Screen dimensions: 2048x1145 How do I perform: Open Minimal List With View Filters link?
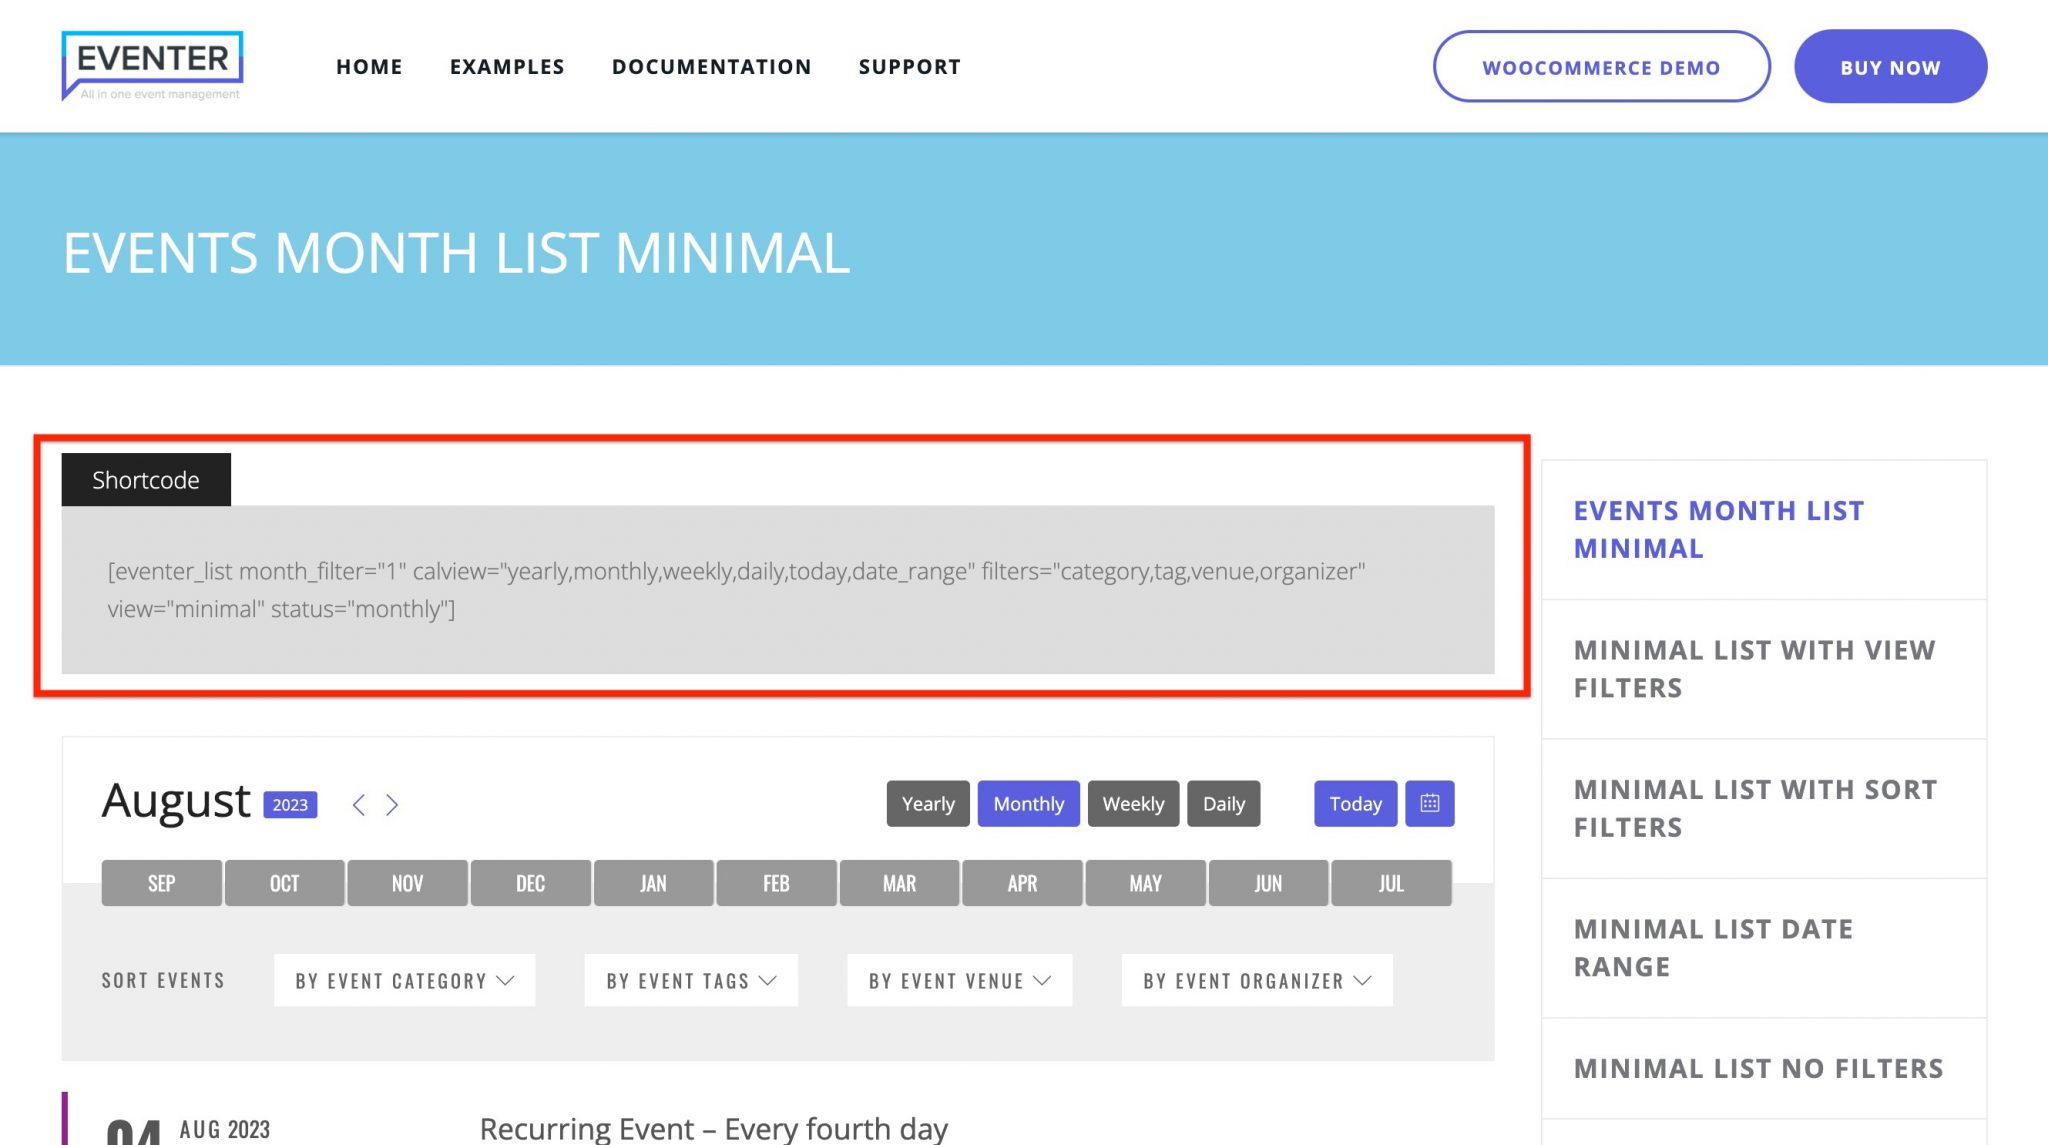pos(1755,669)
